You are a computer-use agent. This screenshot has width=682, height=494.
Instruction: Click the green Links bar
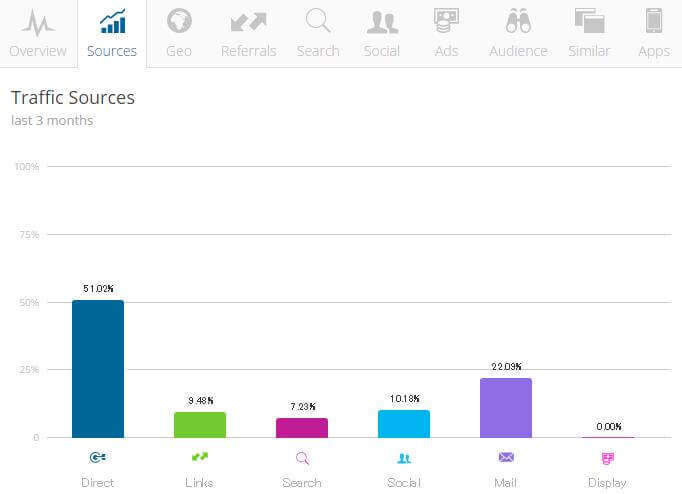[200, 425]
